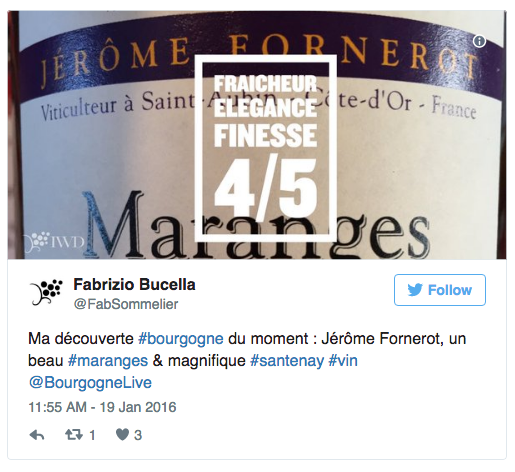Viewport: 515px width, 472px height.
Task: Click the 11:55 AM - 19 Jan 2016 timestamp
Action: [102, 407]
